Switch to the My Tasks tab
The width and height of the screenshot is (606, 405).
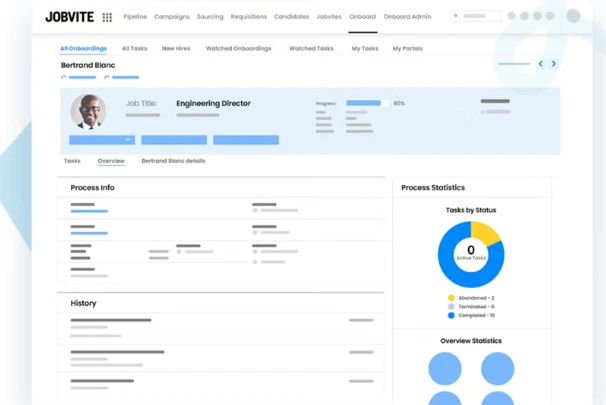(365, 48)
